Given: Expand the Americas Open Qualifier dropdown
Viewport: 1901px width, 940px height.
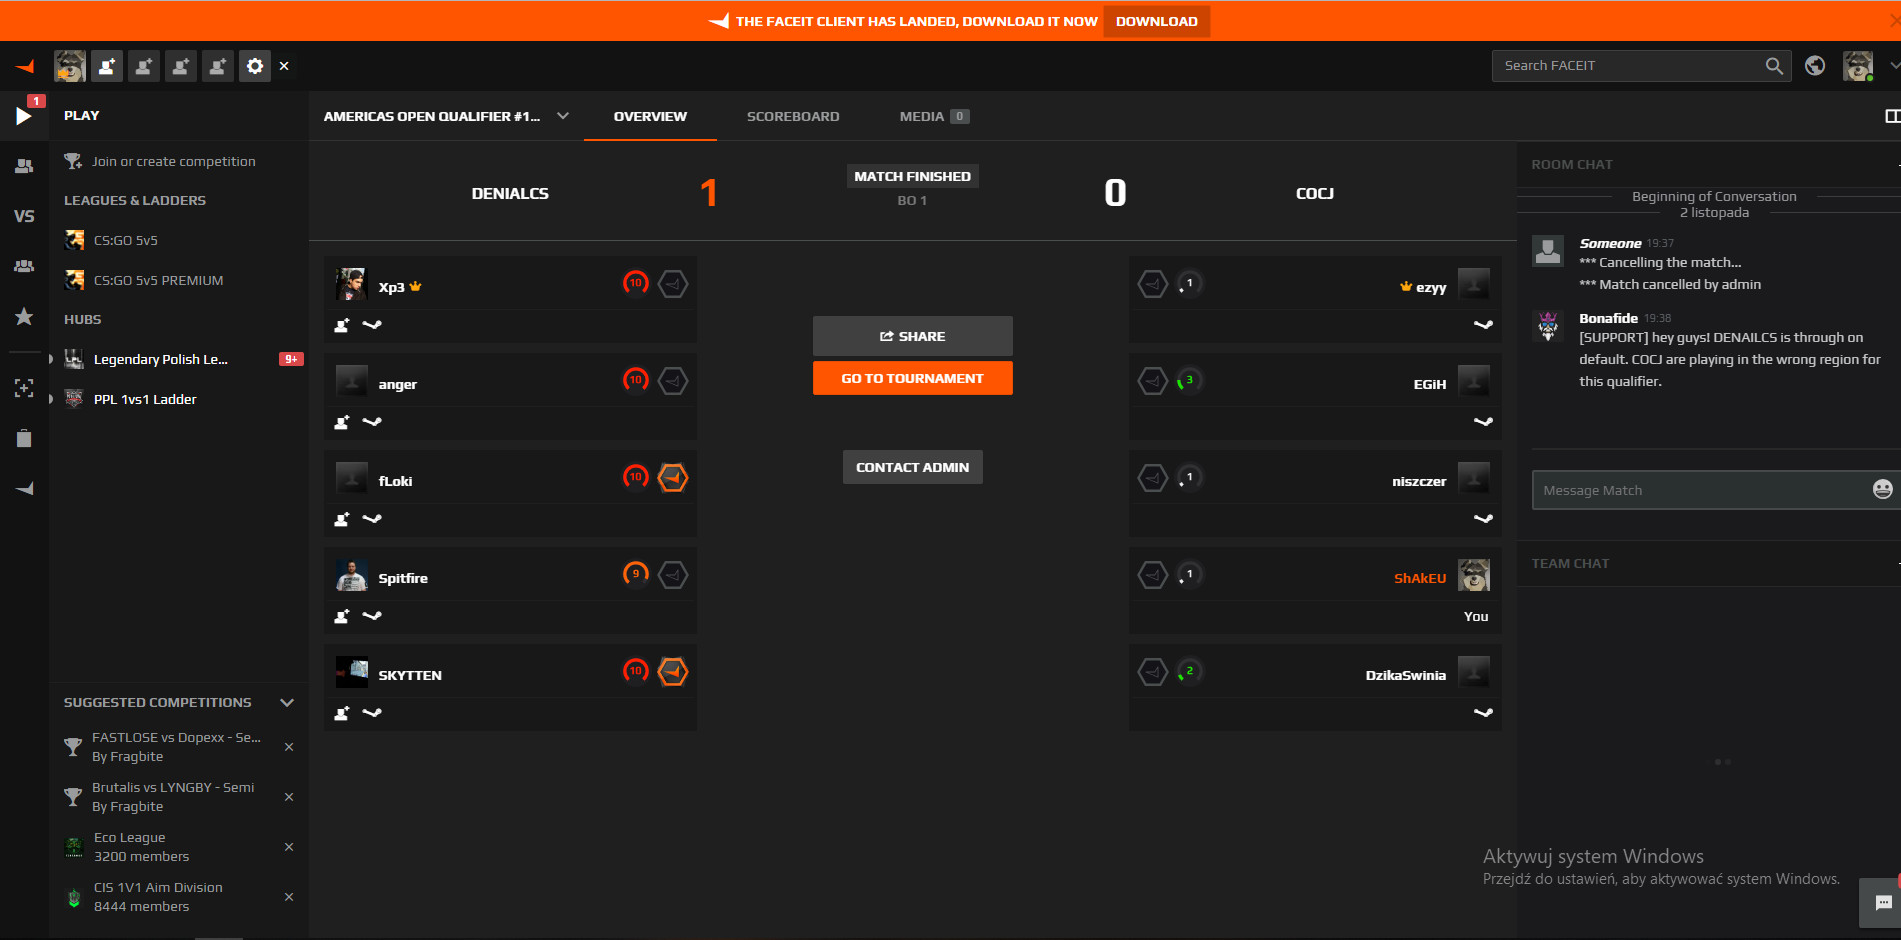Looking at the screenshot, I should (563, 116).
